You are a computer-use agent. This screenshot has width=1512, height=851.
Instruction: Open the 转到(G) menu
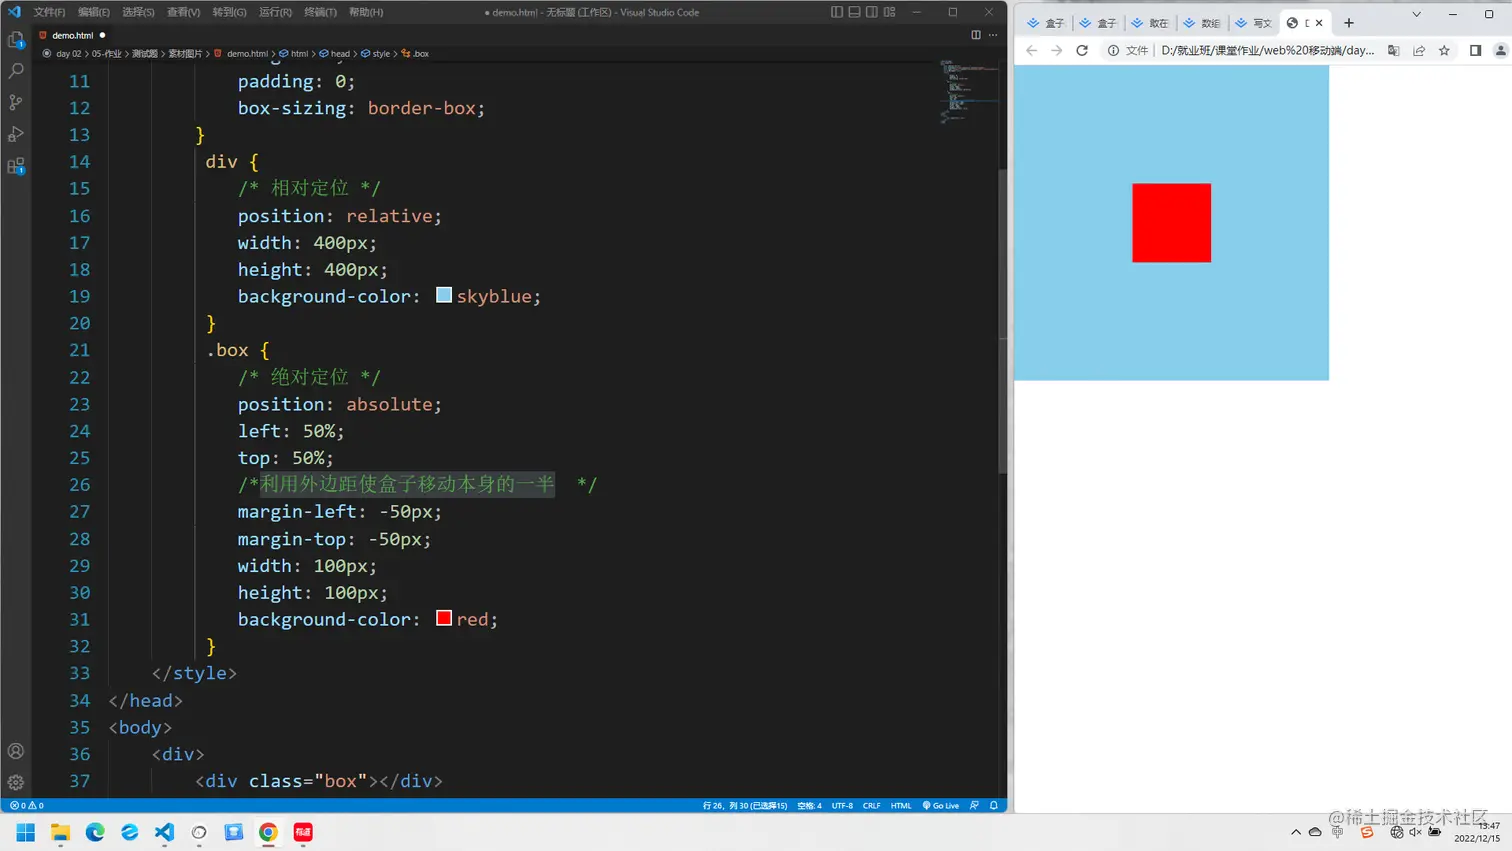click(229, 12)
